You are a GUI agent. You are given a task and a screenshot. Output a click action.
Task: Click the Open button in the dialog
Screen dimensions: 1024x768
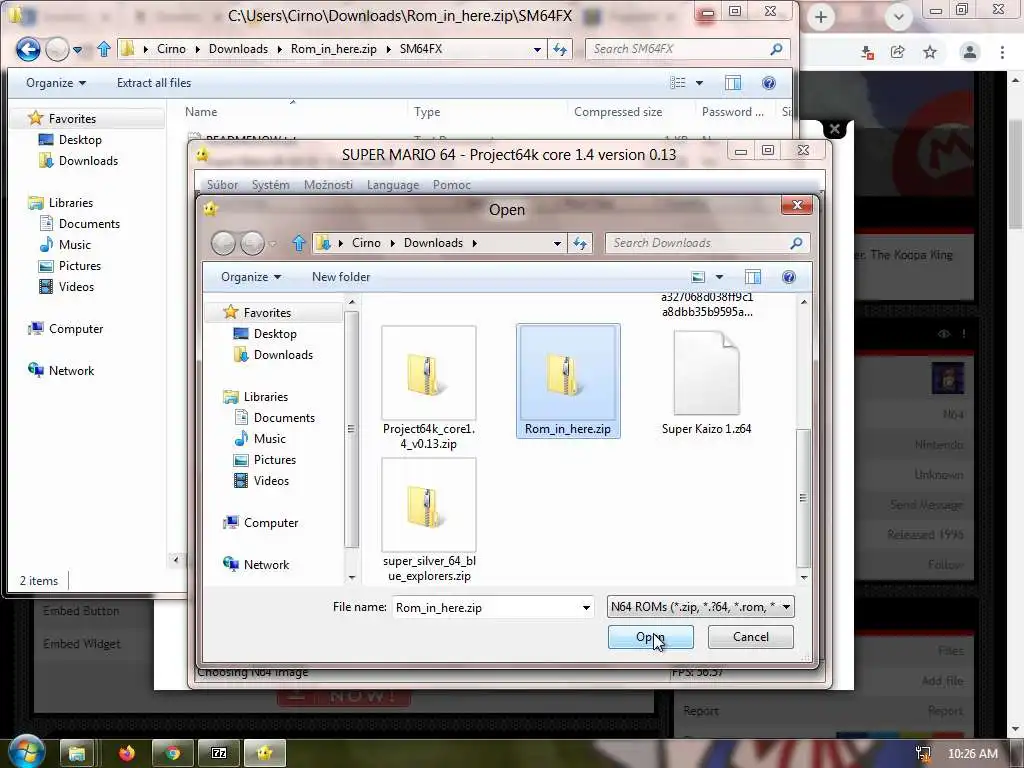point(650,637)
